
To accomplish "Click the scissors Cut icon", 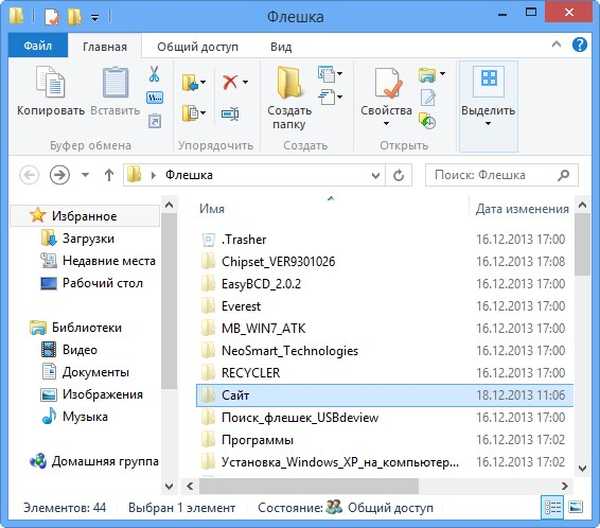I will (x=155, y=75).
